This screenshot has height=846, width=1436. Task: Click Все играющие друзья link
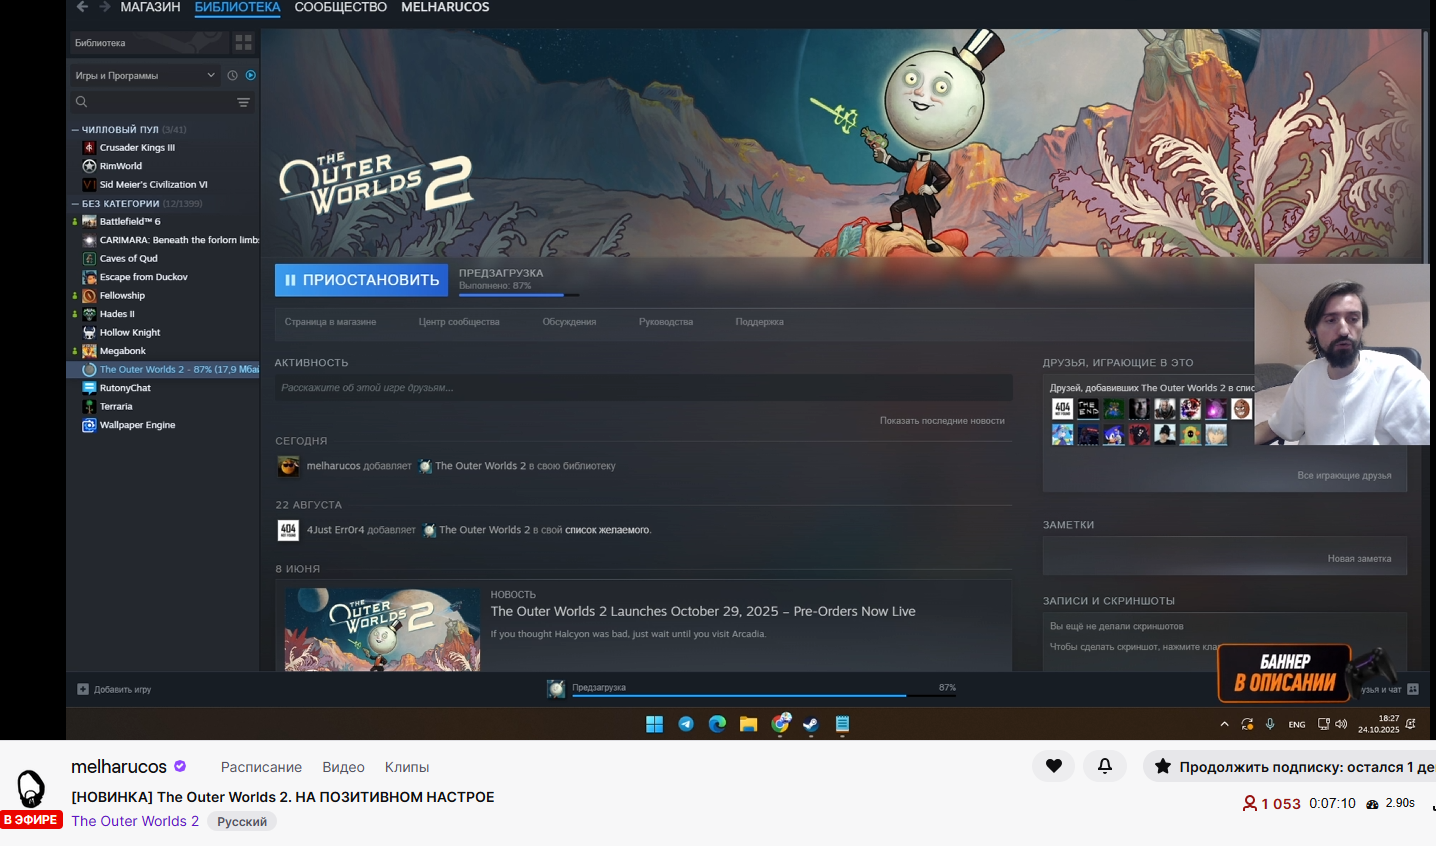point(1344,476)
